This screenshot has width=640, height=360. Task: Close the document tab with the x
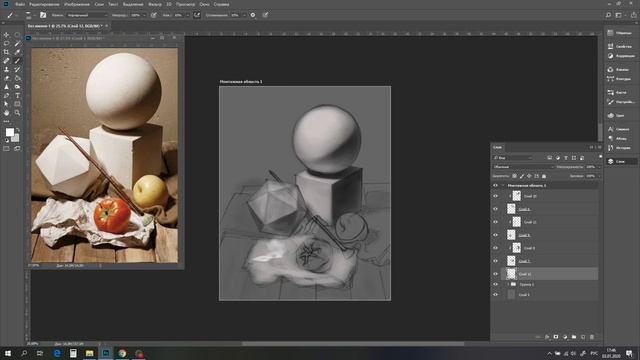pyautogui.click(x=107, y=26)
